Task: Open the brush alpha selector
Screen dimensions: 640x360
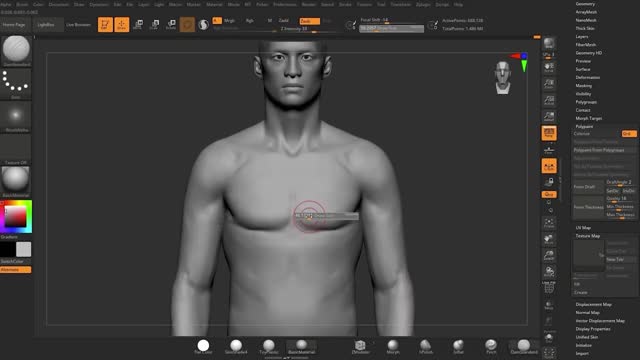Action: tap(16, 117)
